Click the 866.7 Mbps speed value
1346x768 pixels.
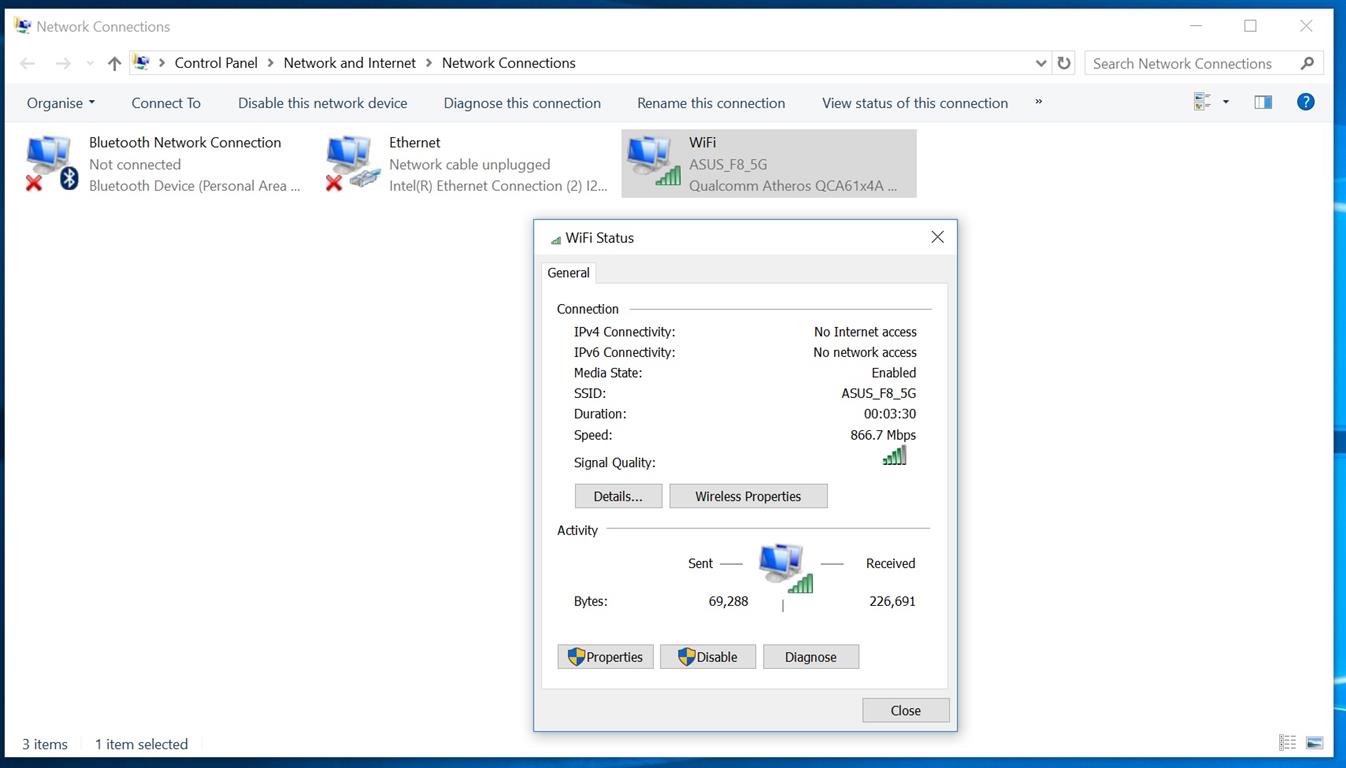[x=883, y=435]
